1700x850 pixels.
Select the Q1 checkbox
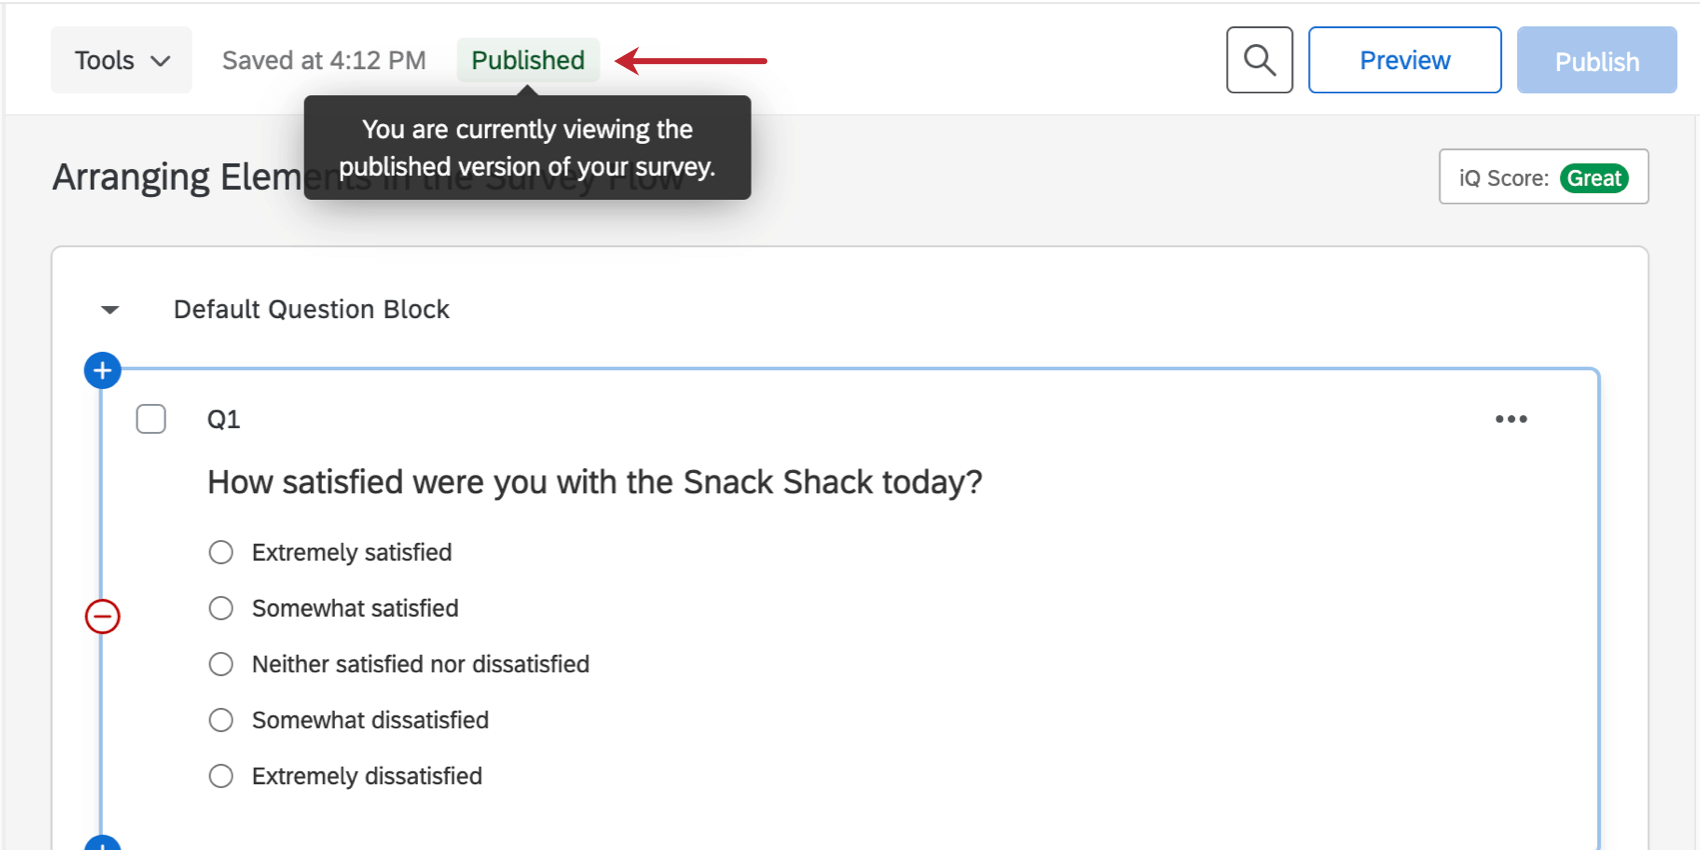[x=151, y=419]
